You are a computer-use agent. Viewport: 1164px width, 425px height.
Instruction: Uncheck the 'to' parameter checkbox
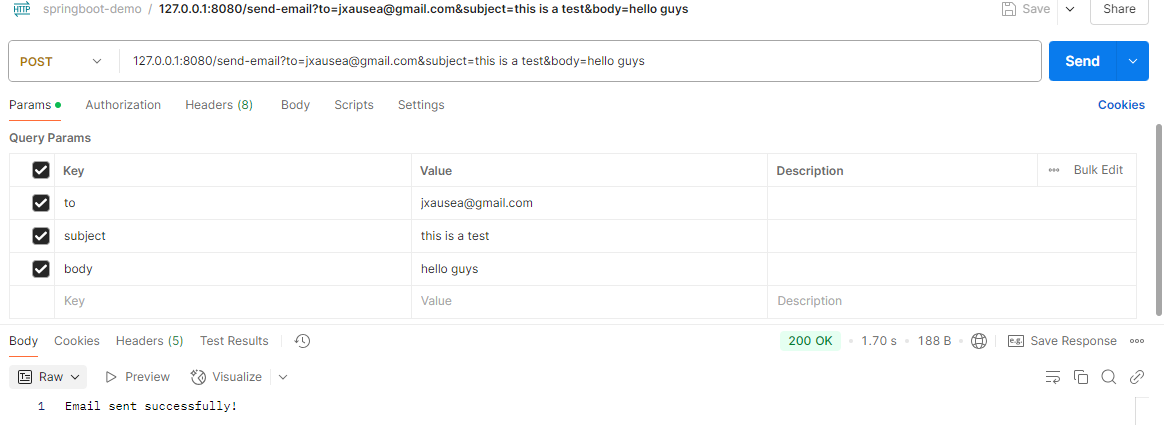[41, 203]
